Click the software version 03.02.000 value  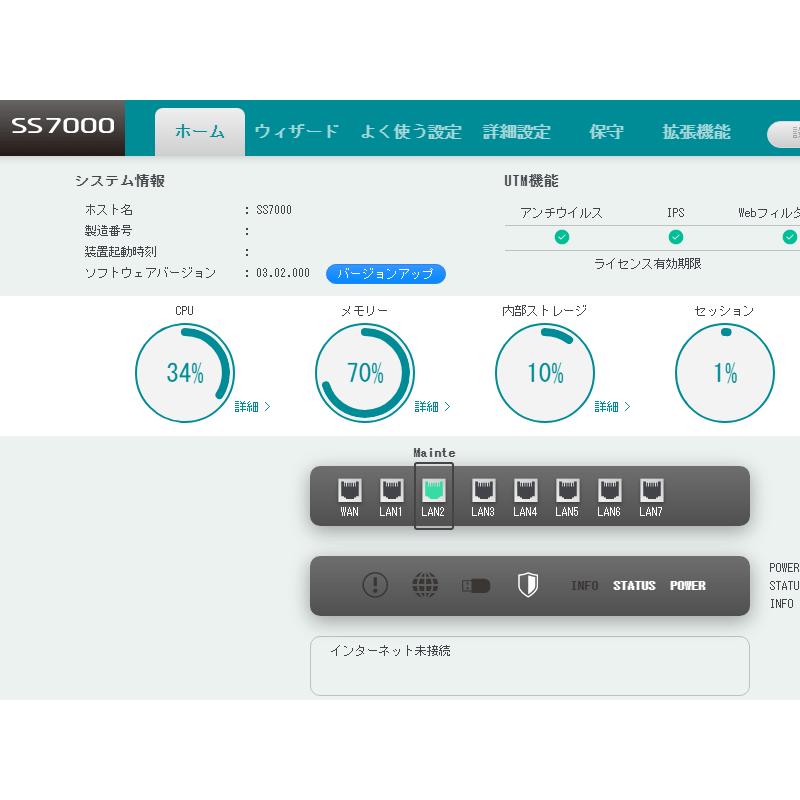(x=283, y=273)
